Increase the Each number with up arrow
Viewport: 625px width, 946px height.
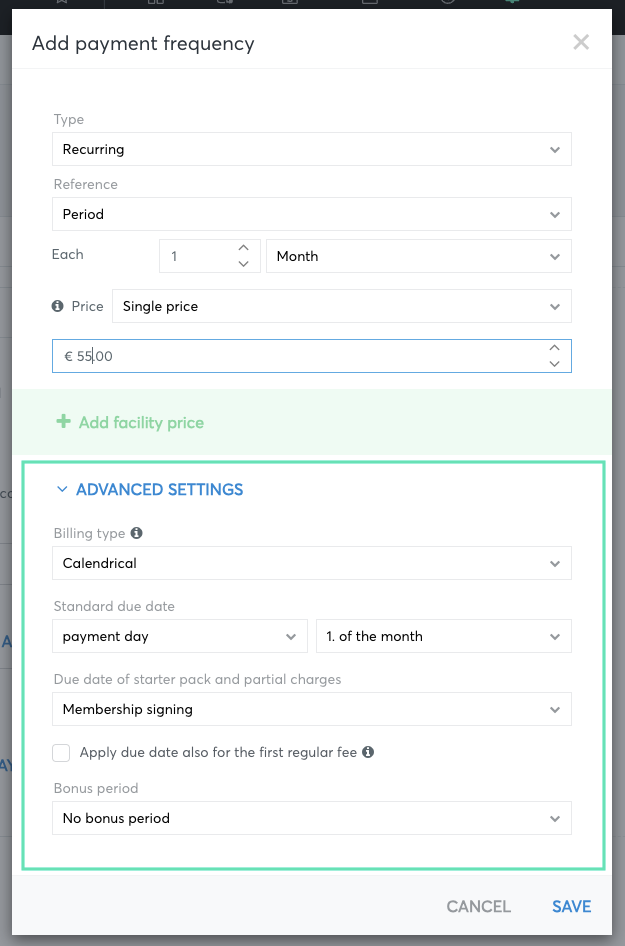click(x=244, y=248)
